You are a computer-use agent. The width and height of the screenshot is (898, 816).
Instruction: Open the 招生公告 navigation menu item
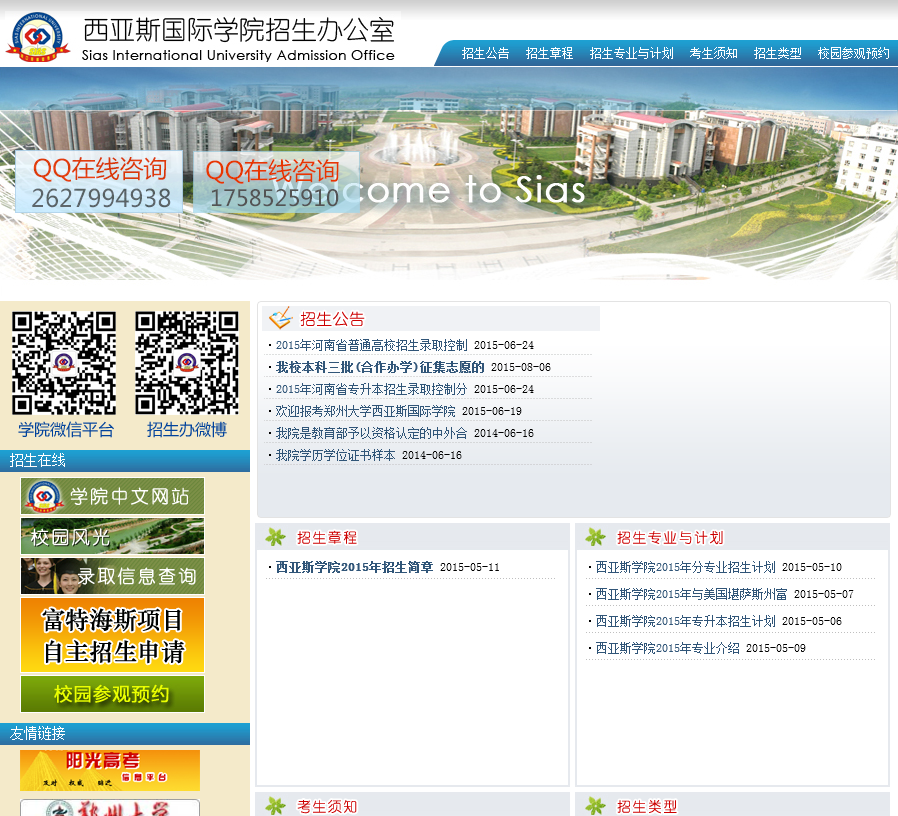(485, 54)
